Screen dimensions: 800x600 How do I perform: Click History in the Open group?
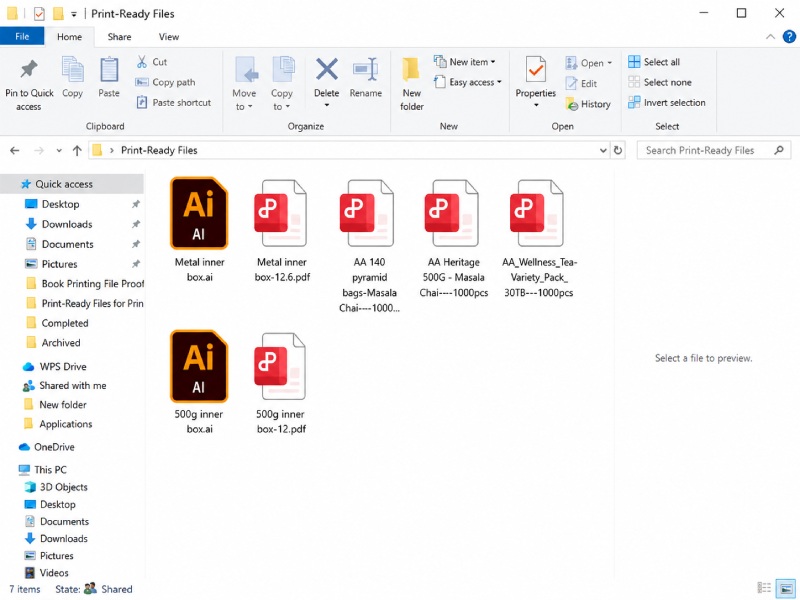588,104
